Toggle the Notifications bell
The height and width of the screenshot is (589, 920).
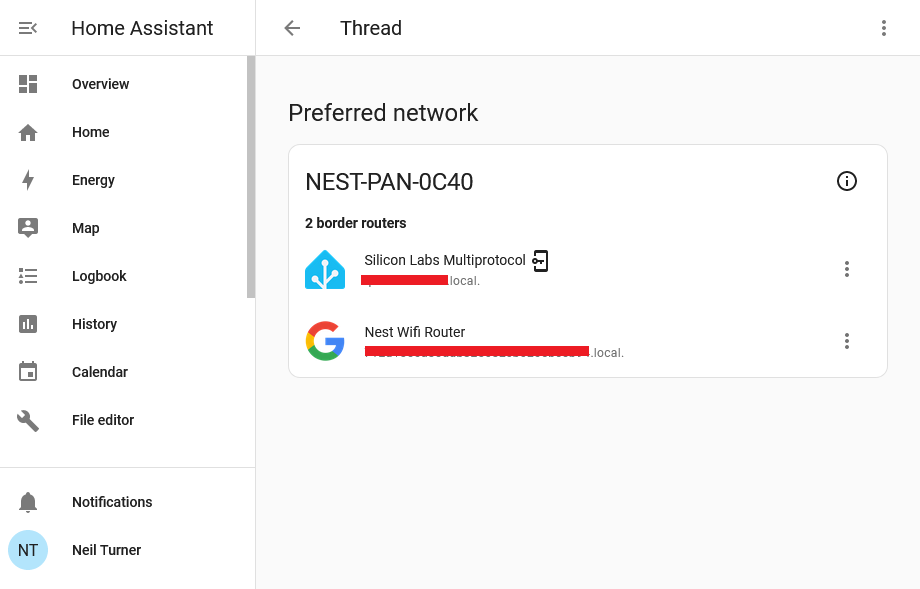point(28,502)
